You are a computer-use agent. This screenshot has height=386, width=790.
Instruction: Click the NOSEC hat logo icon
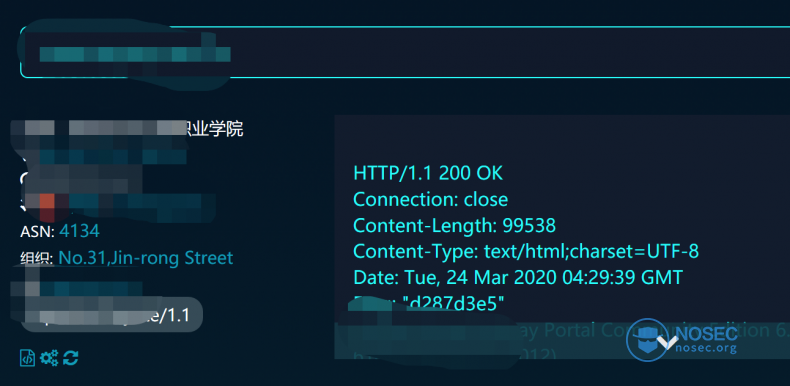647,340
